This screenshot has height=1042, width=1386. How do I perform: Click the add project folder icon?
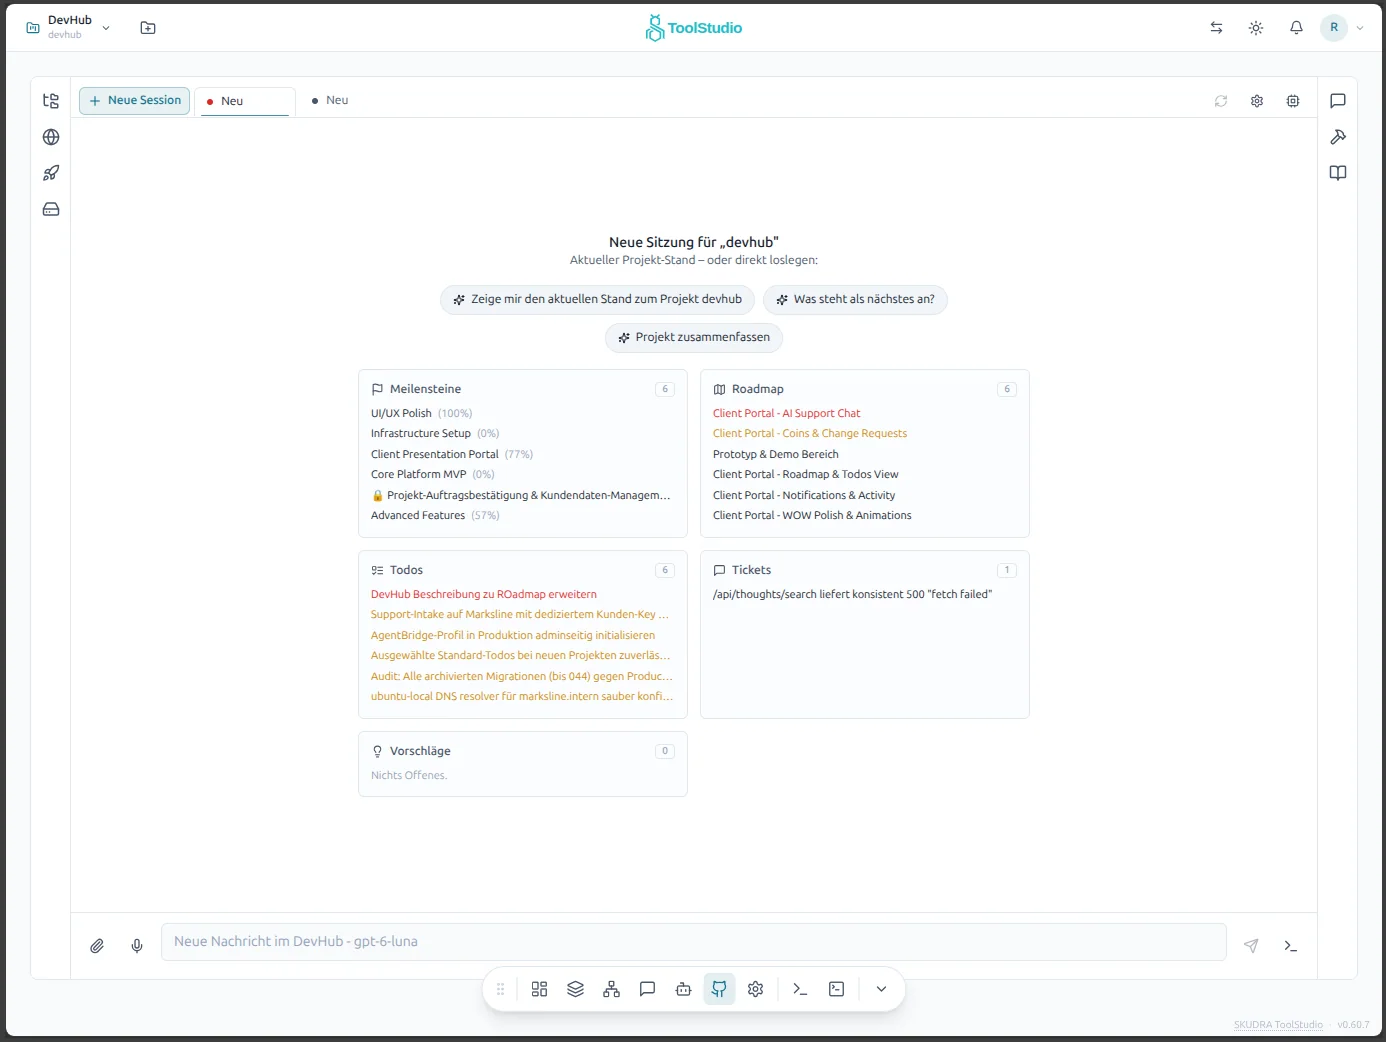[148, 28]
